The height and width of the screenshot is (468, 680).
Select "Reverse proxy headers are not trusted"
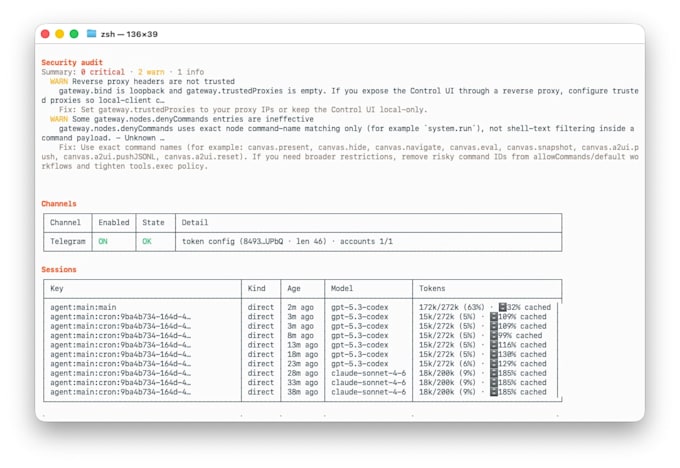[153, 82]
